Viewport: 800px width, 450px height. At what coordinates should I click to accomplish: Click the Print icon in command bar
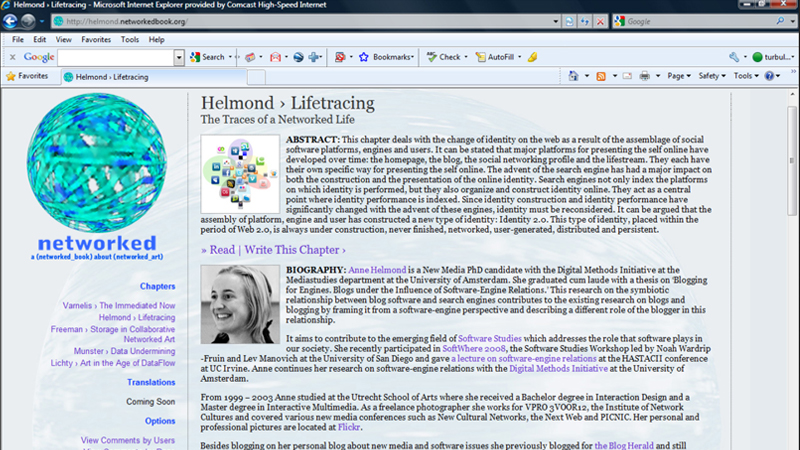pyautogui.click(x=645, y=76)
